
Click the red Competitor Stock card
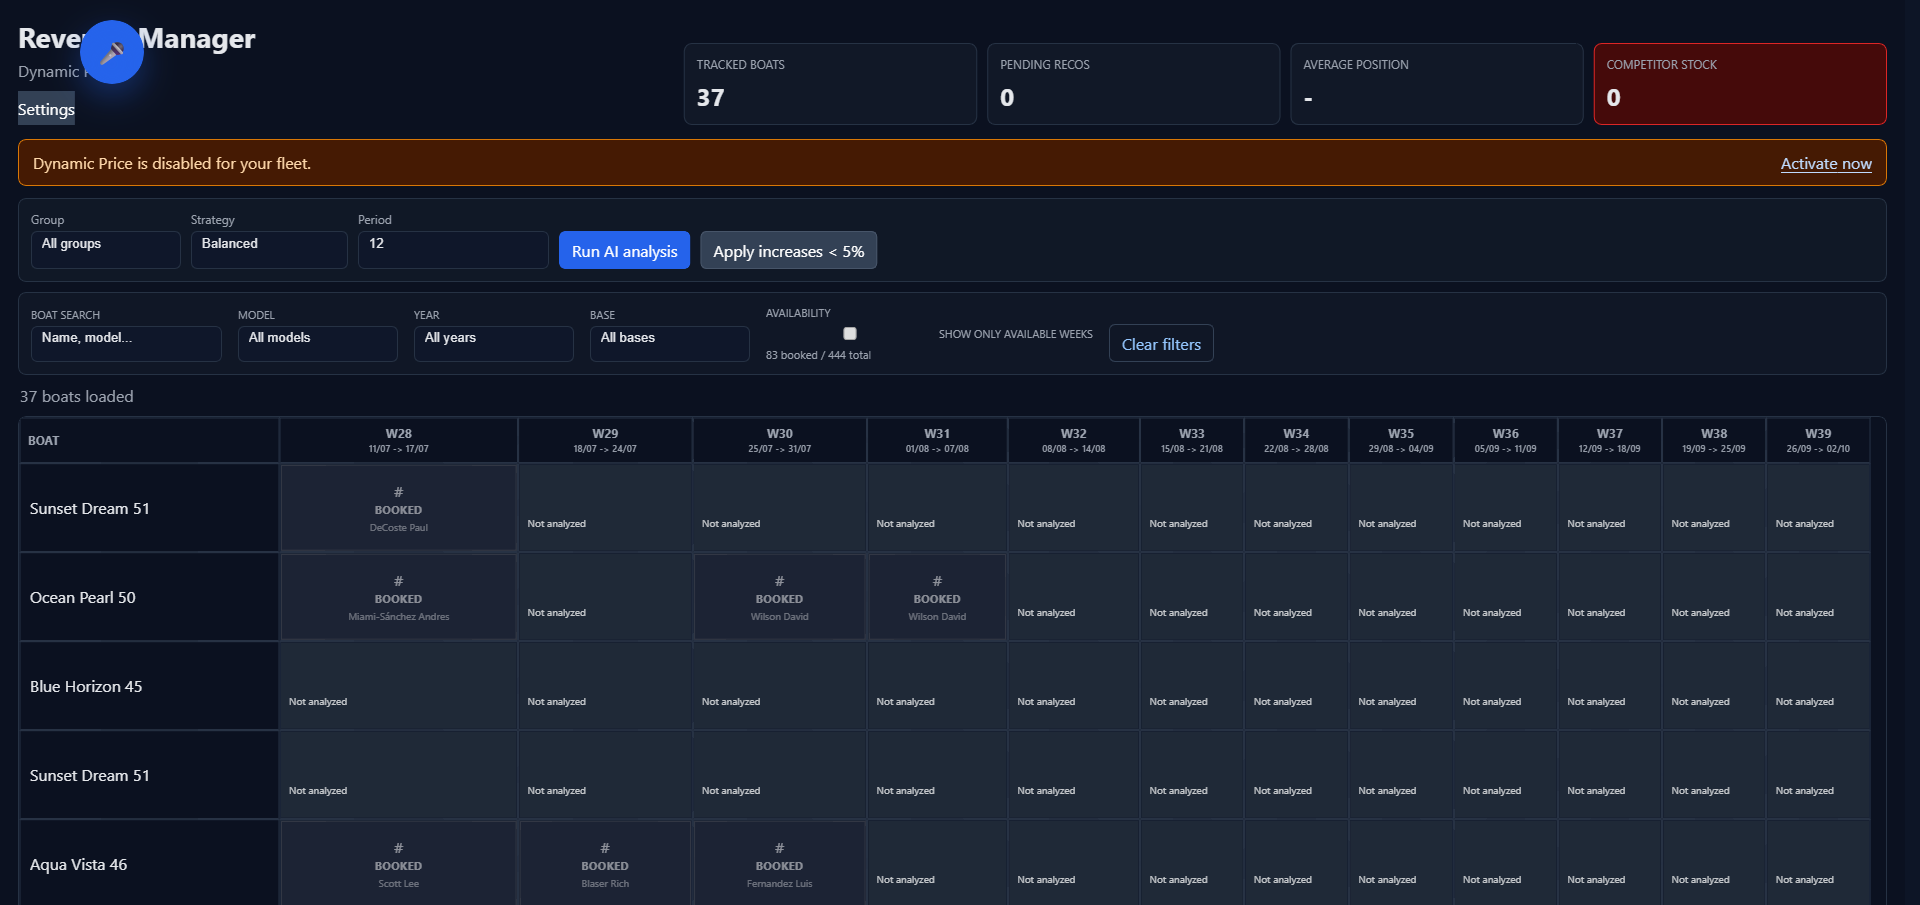pyautogui.click(x=1740, y=84)
